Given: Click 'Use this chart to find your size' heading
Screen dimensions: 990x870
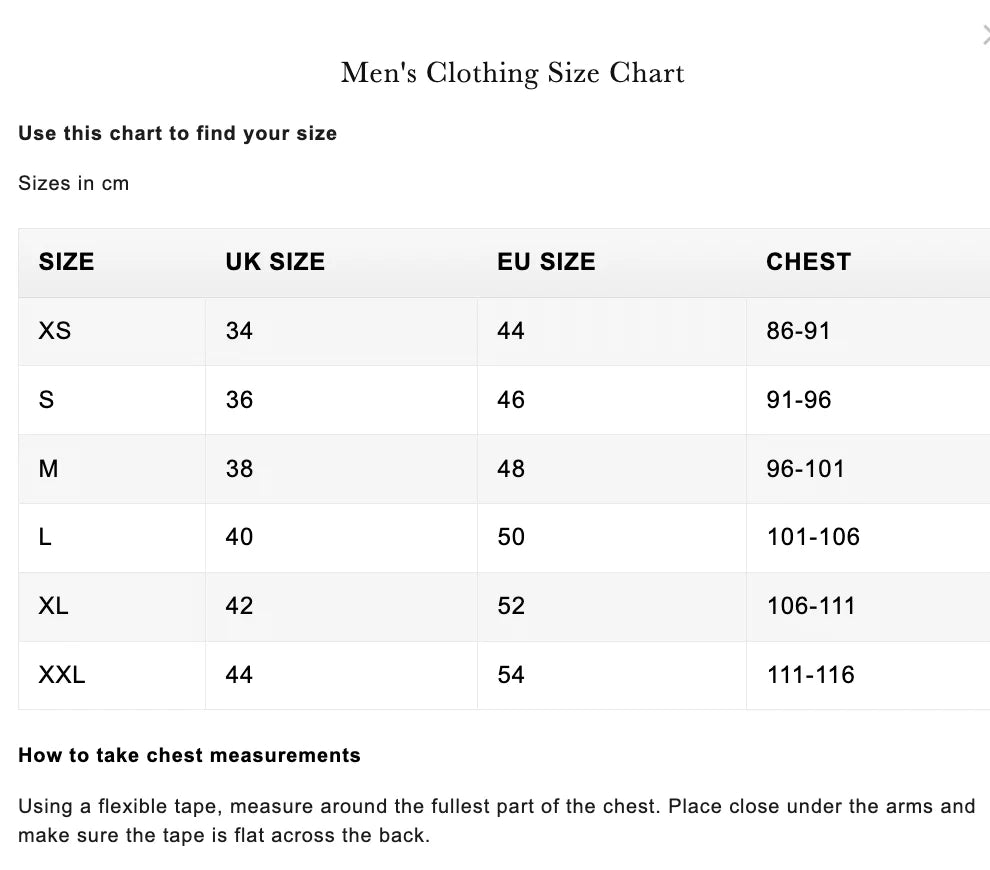Looking at the screenshot, I should point(178,134).
